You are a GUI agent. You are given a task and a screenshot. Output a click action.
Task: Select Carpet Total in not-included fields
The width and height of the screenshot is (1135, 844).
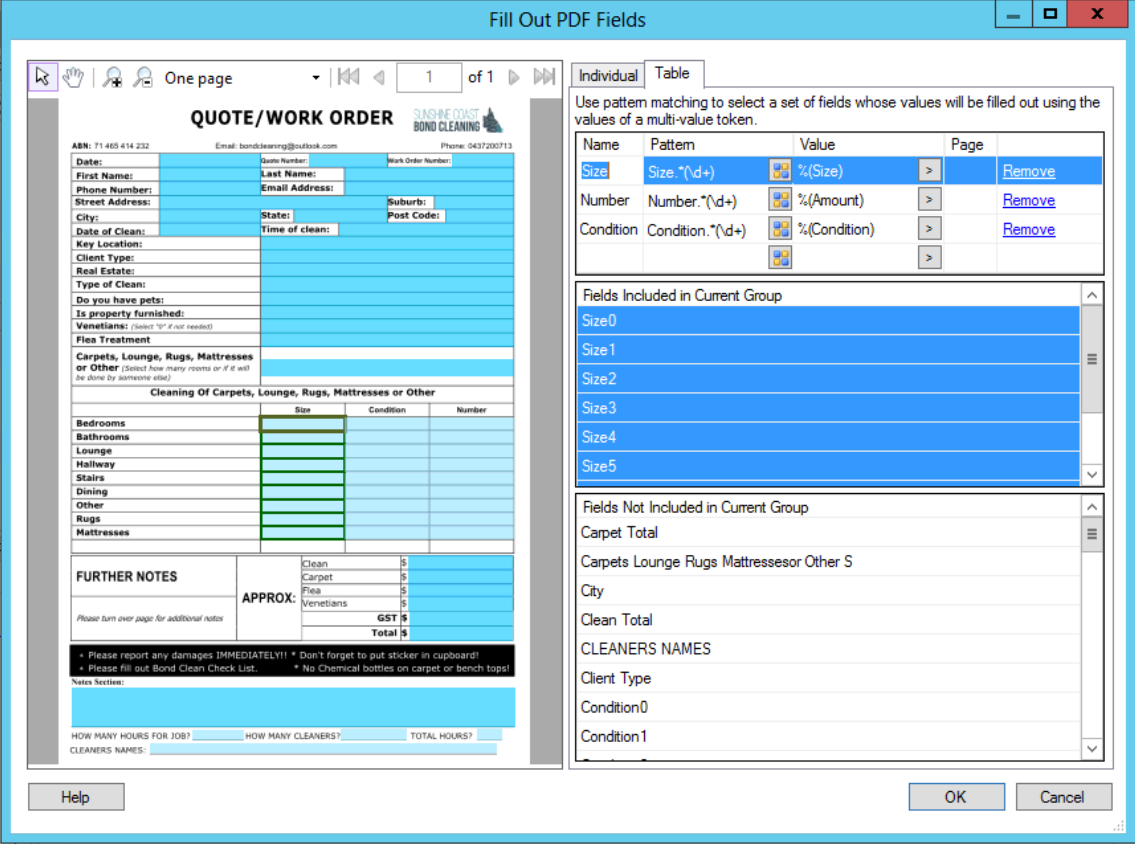pos(619,533)
